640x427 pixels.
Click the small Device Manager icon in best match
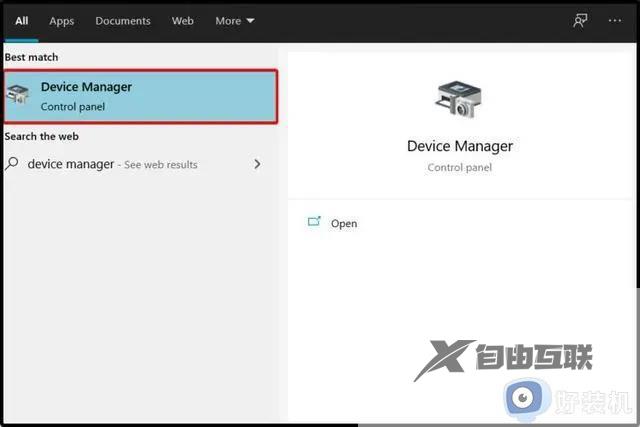pyautogui.click(x=18, y=94)
